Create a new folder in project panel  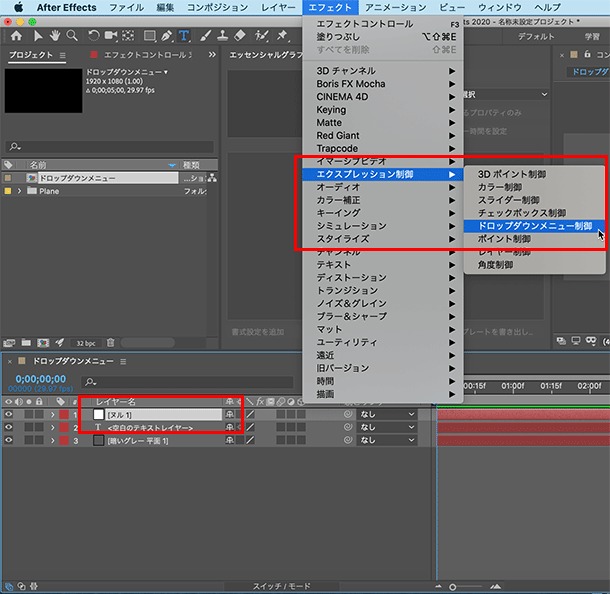(x=26, y=342)
